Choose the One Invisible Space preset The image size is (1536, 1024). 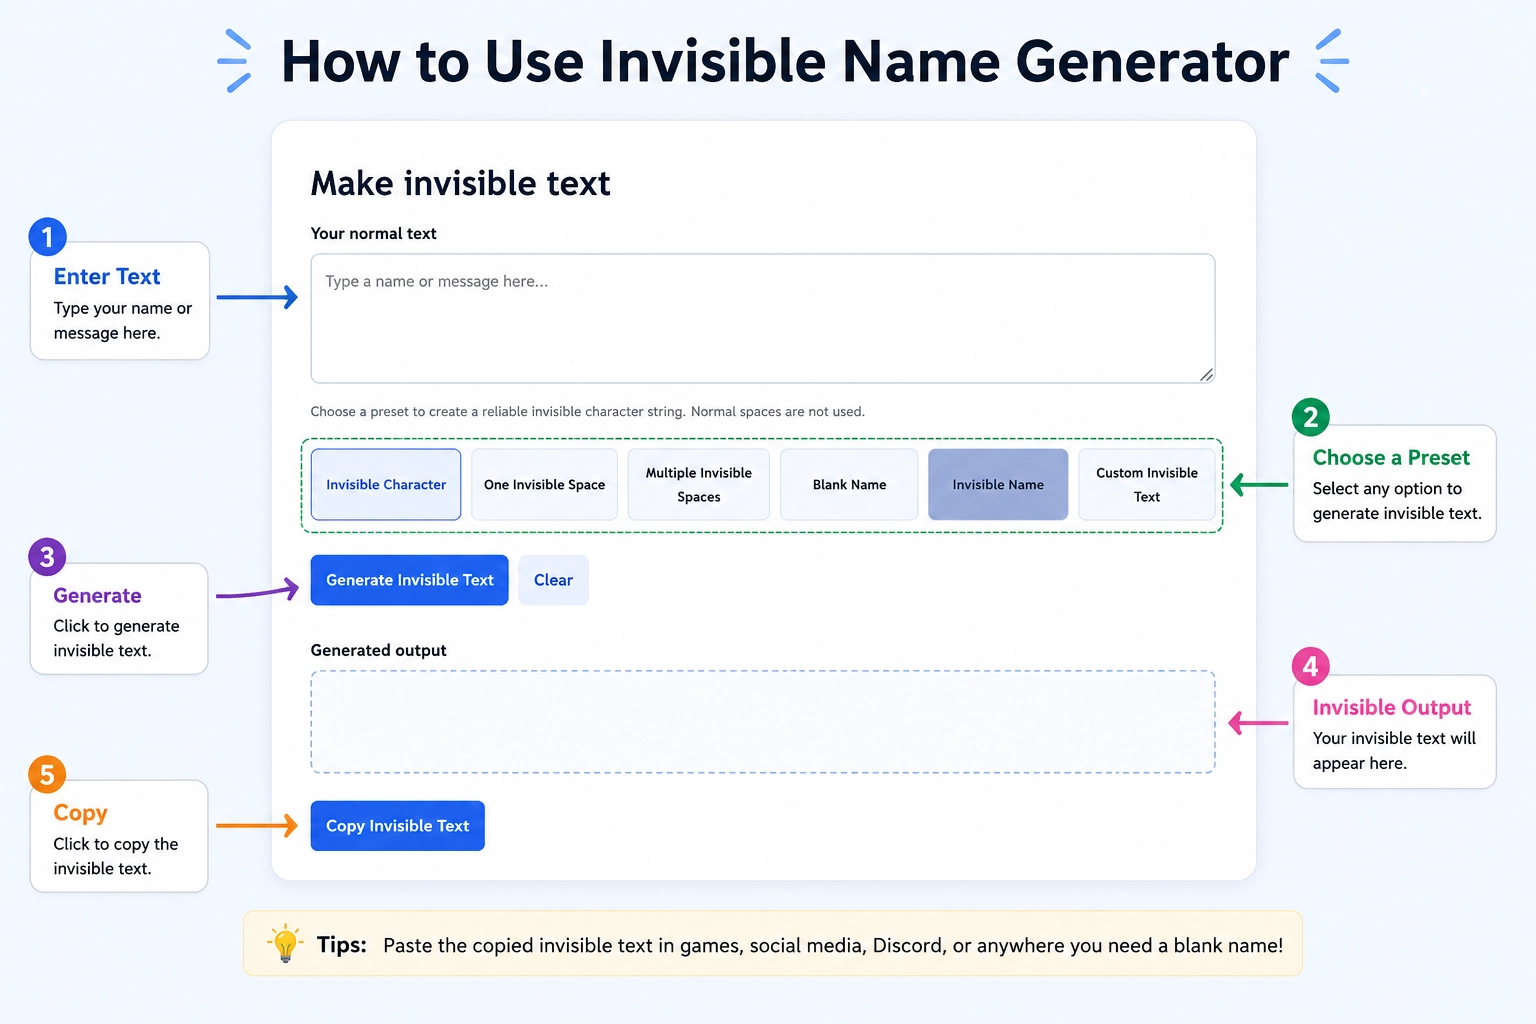pos(544,485)
